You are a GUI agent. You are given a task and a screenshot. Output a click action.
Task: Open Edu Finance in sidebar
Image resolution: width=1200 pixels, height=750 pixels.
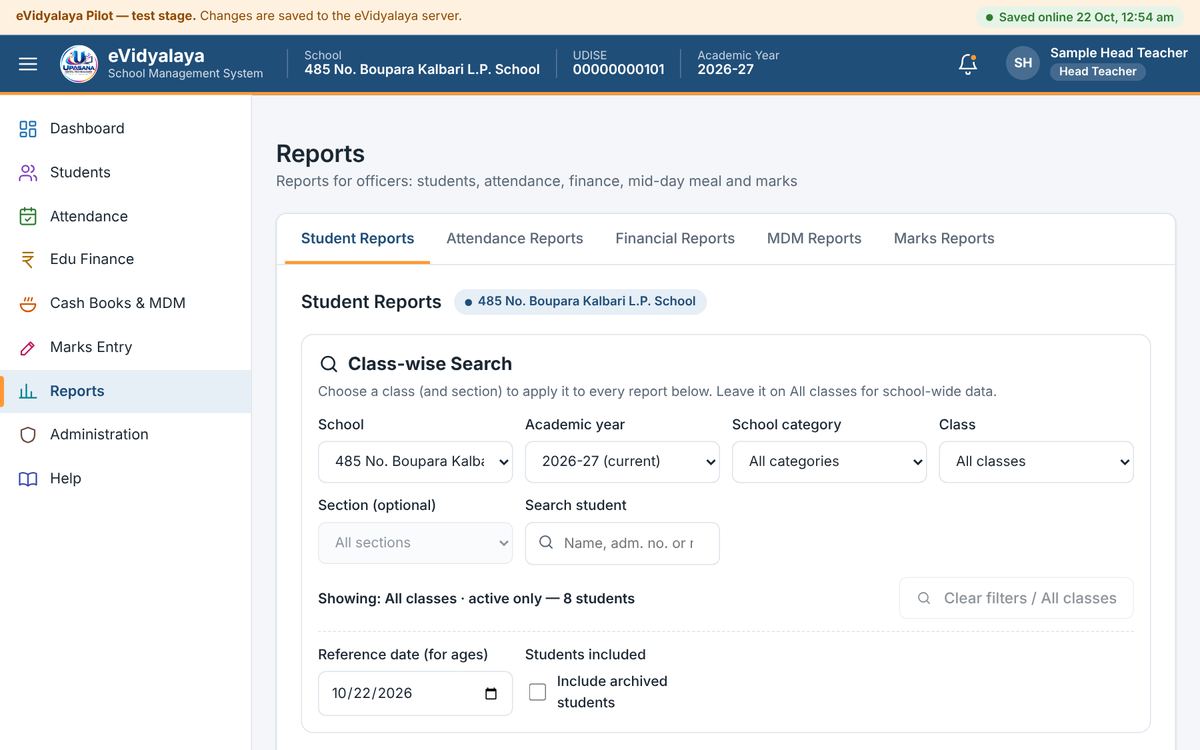tap(125, 260)
